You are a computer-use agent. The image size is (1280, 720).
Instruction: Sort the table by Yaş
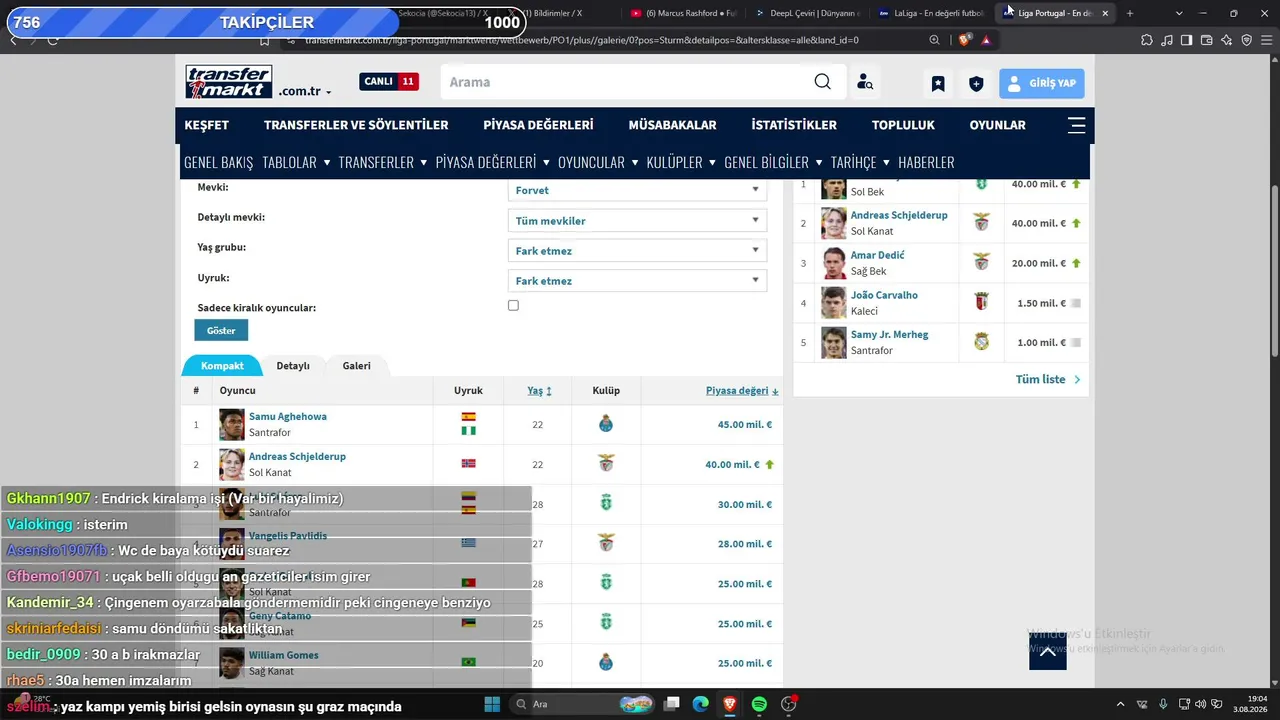click(x=539, y=391)
